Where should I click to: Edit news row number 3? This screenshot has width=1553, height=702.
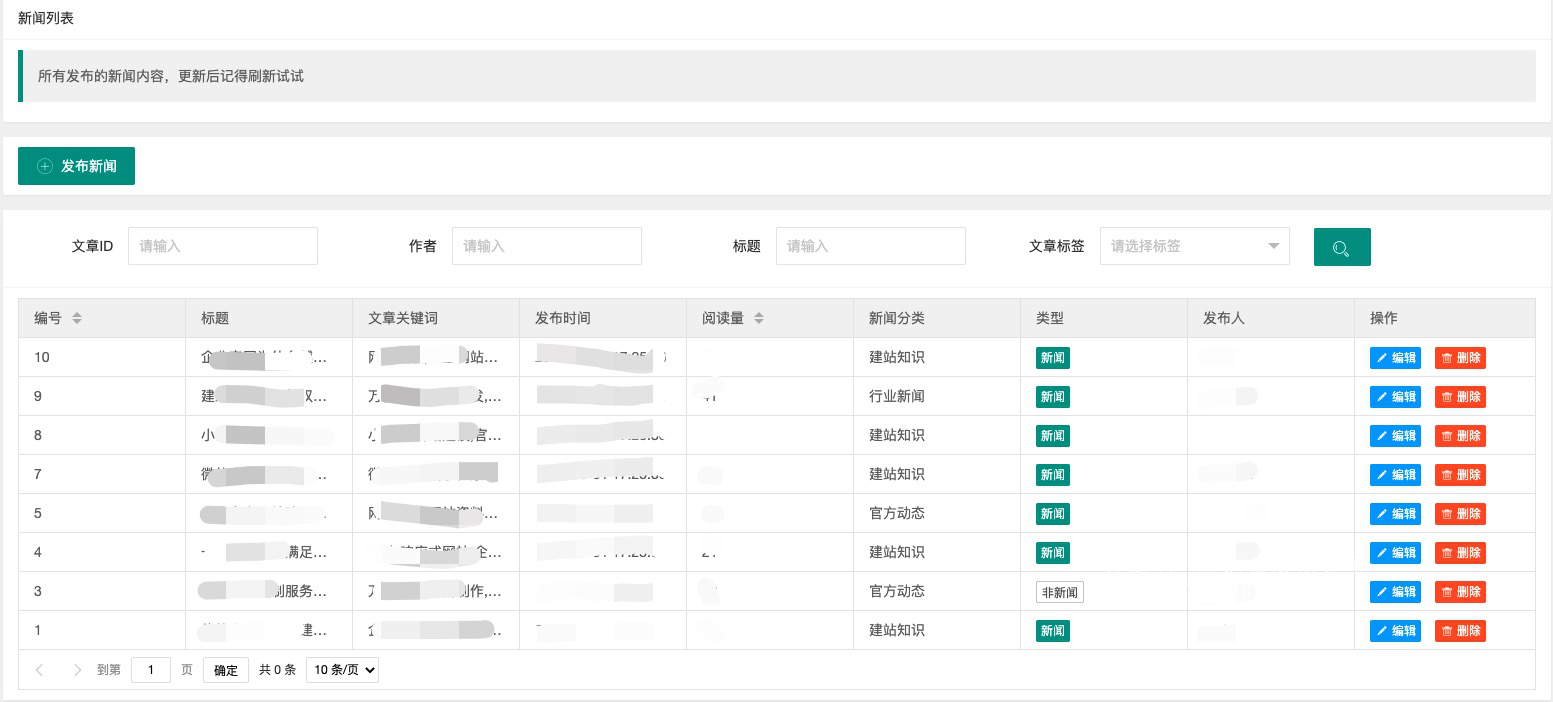tap(1394, 592)
